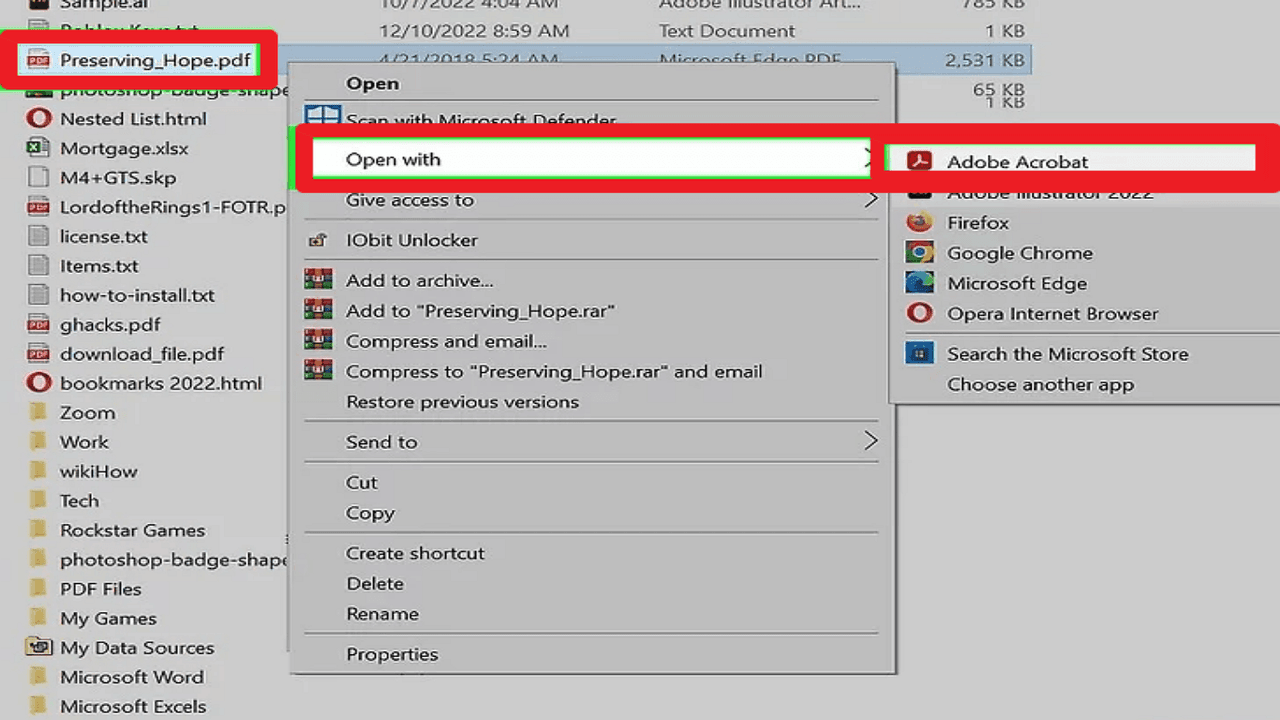
Task: Click the PDF icon of ghacks.pdf
Action: [38, 325]
